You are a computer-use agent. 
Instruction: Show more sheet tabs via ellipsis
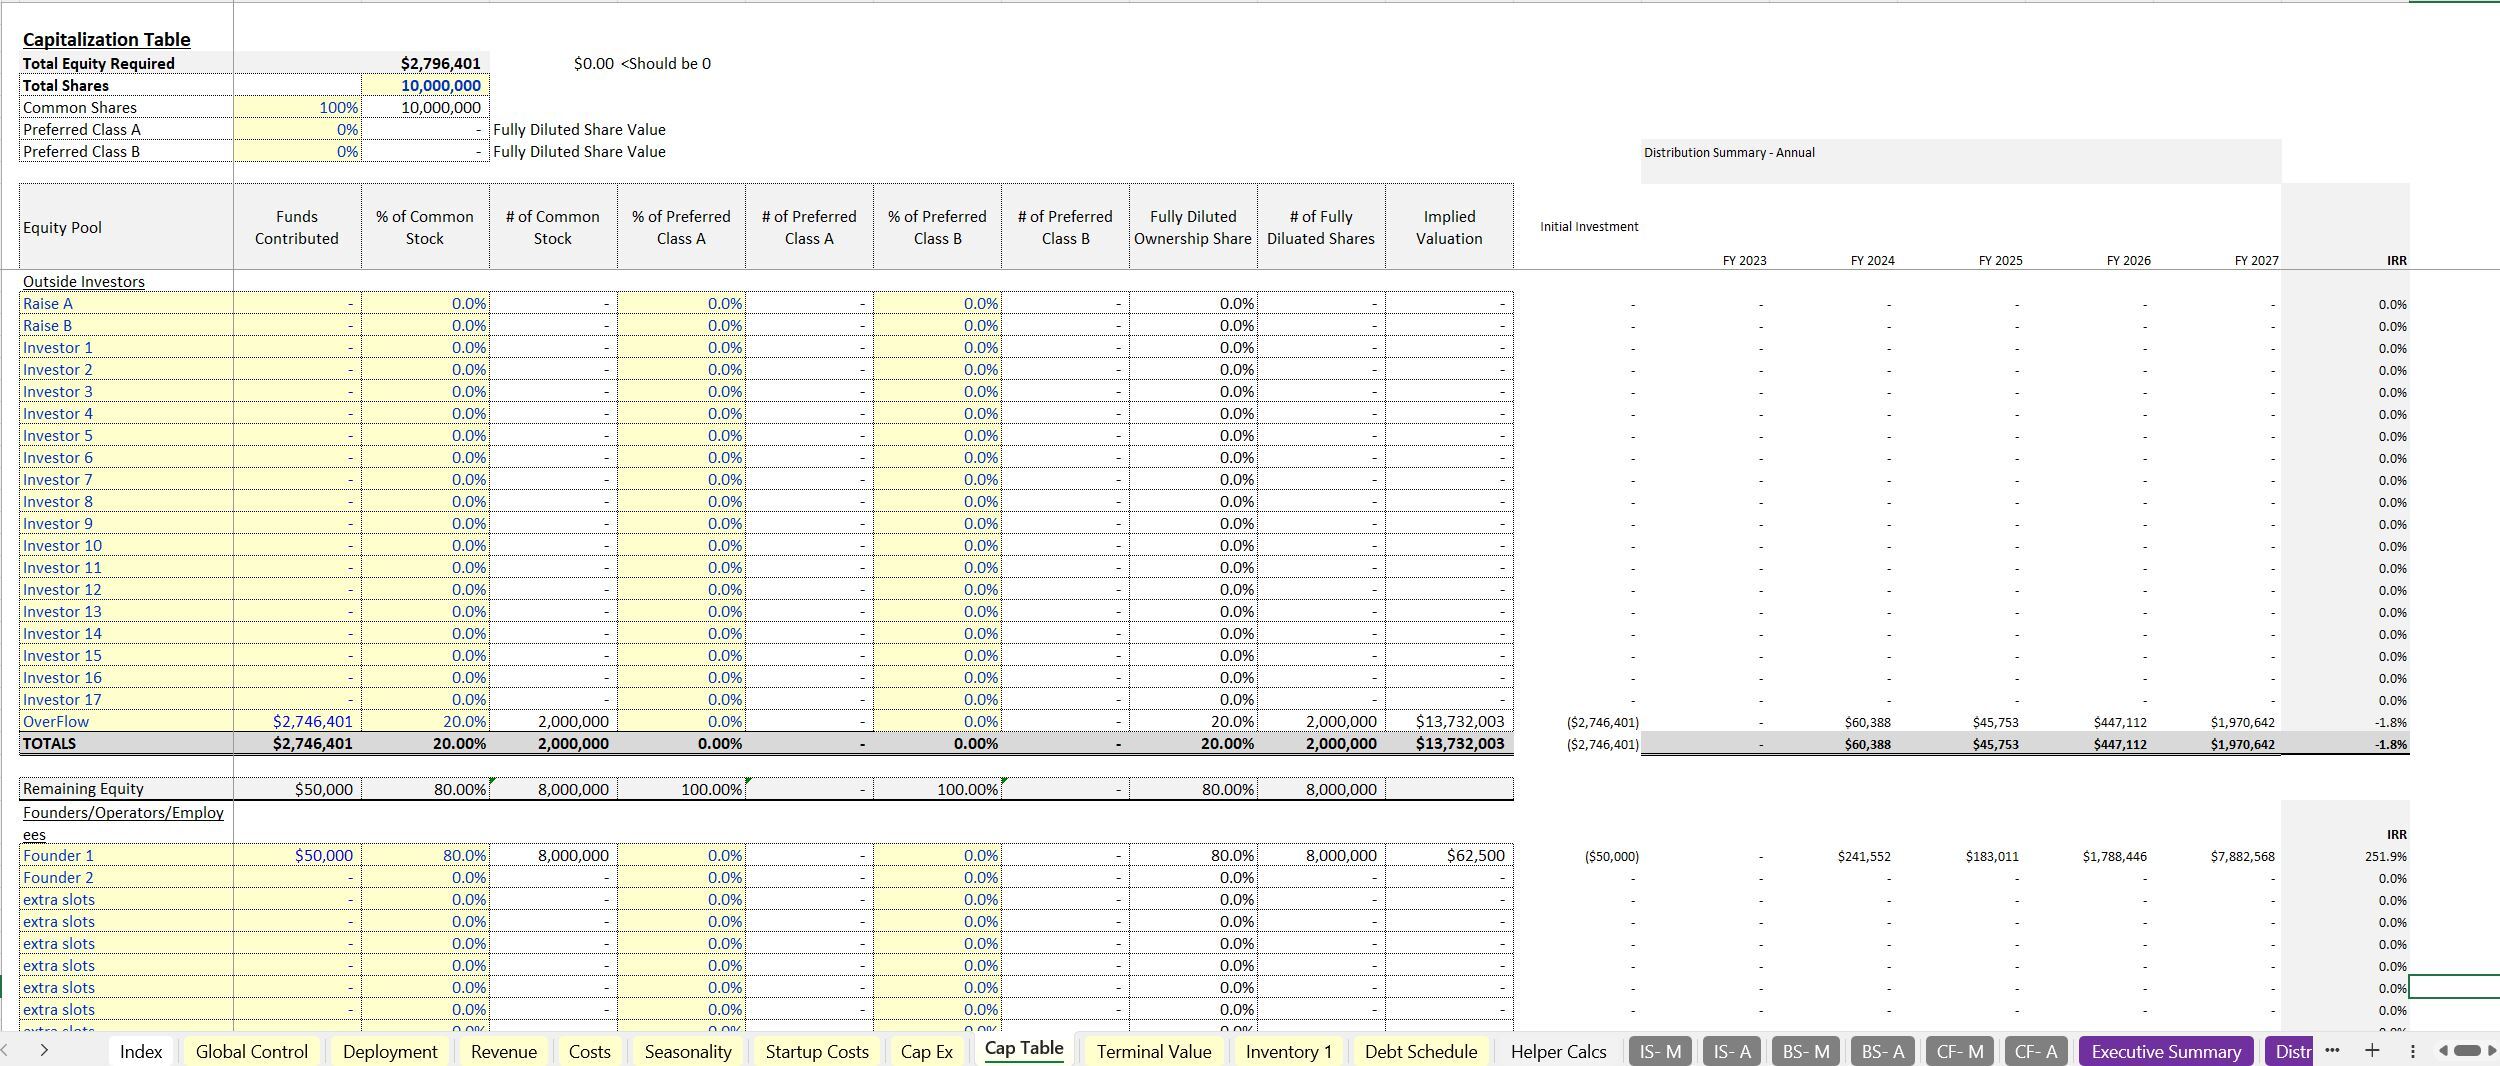2333,1050
